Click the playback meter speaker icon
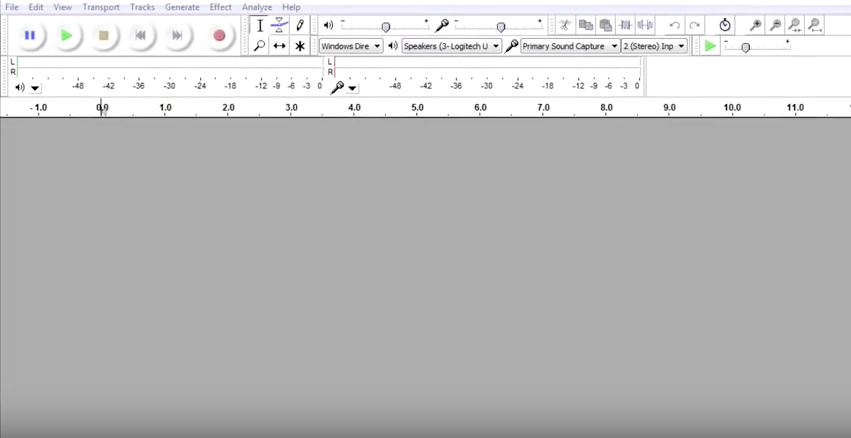The height and width of the screenshot is (438, 851). click(x=20, y=87)
